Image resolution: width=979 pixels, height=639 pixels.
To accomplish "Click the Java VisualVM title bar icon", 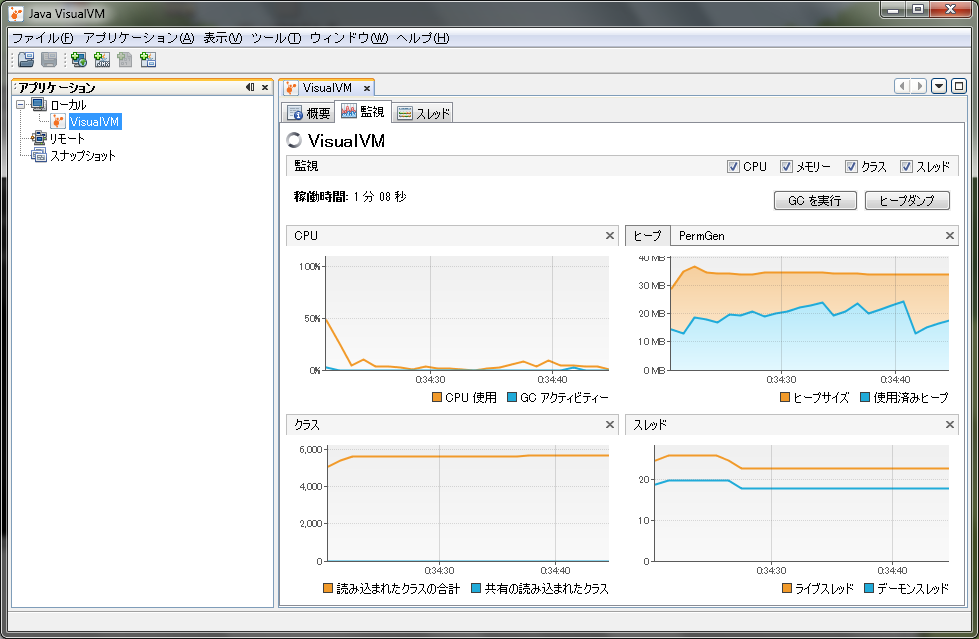I will tap(16, 13).
